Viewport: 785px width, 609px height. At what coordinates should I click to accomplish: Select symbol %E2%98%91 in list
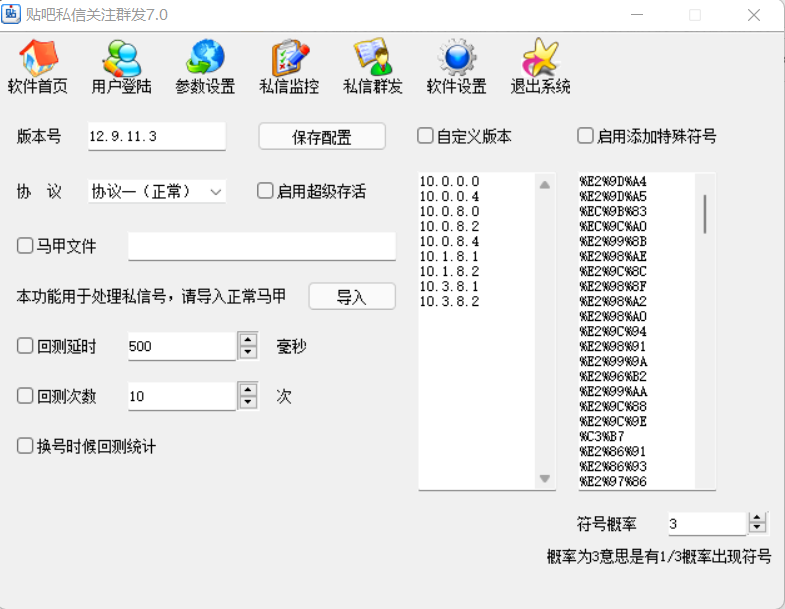coord(613,347)
